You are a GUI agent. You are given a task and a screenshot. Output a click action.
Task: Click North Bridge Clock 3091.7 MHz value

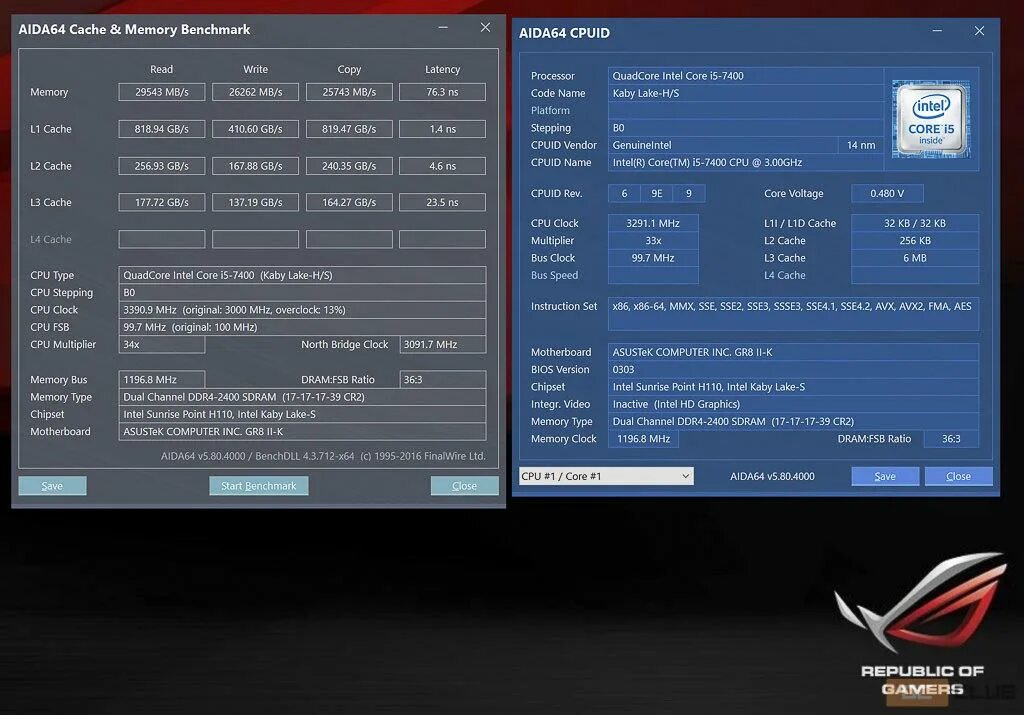click(x=443, y=344)
